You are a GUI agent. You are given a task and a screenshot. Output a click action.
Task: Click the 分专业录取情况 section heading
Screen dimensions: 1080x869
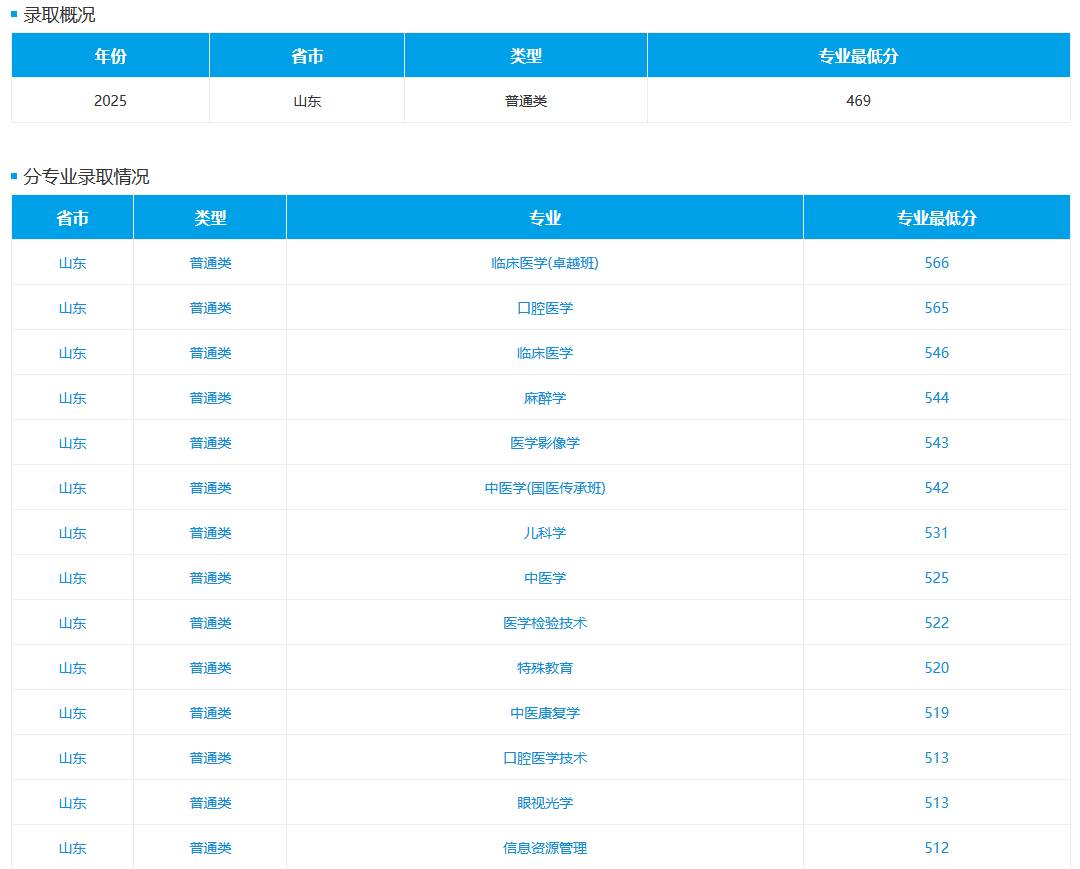[86, 177]
